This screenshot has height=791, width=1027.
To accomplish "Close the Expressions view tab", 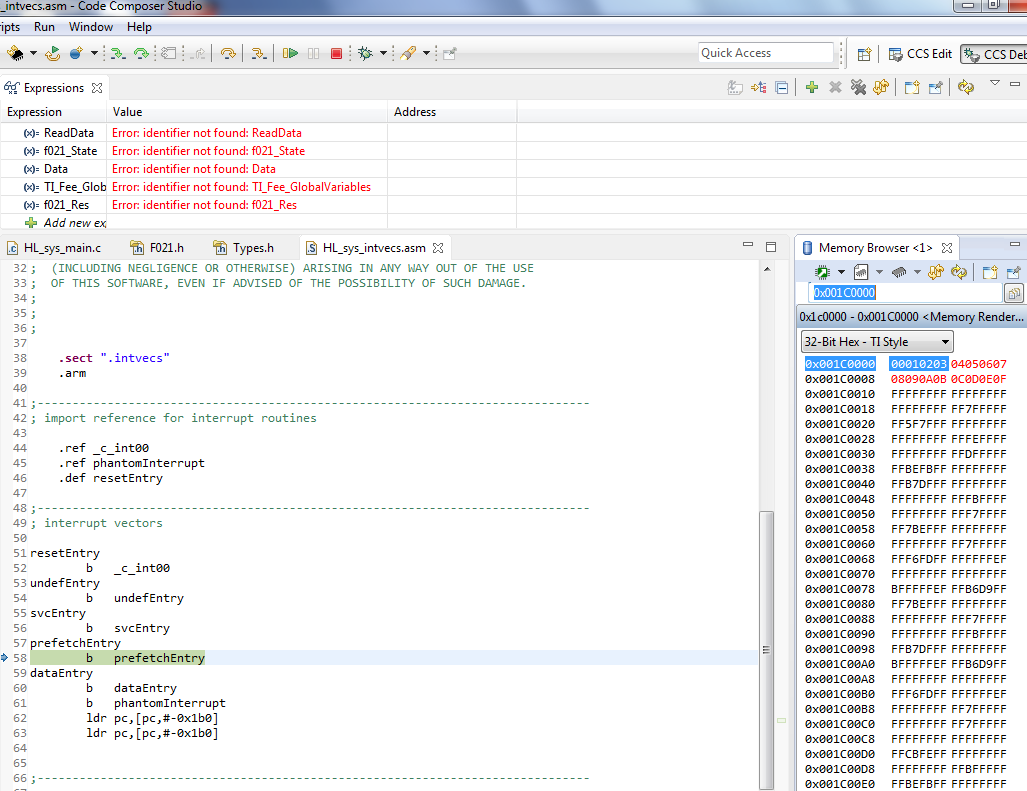I will pos(97,88).
